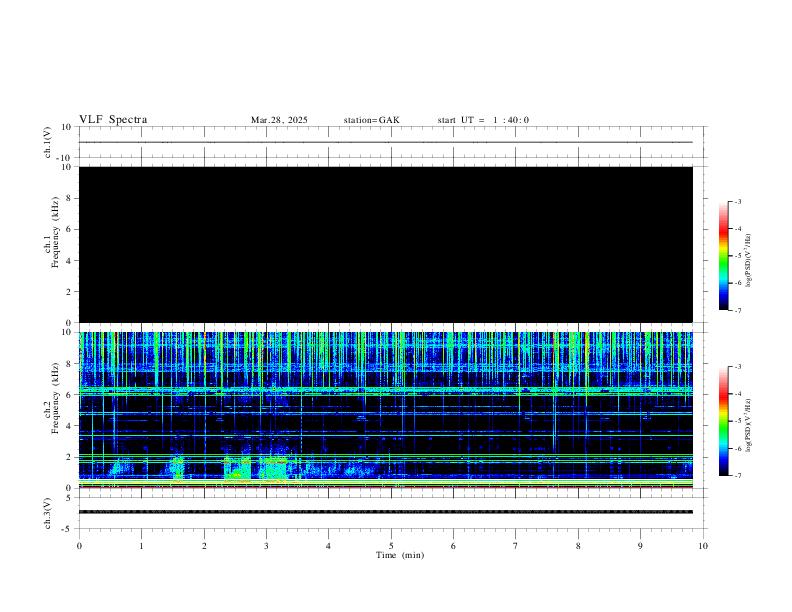Click the lower "log(PSD)(V²/Hz)" color bar label

pos(748,425)
